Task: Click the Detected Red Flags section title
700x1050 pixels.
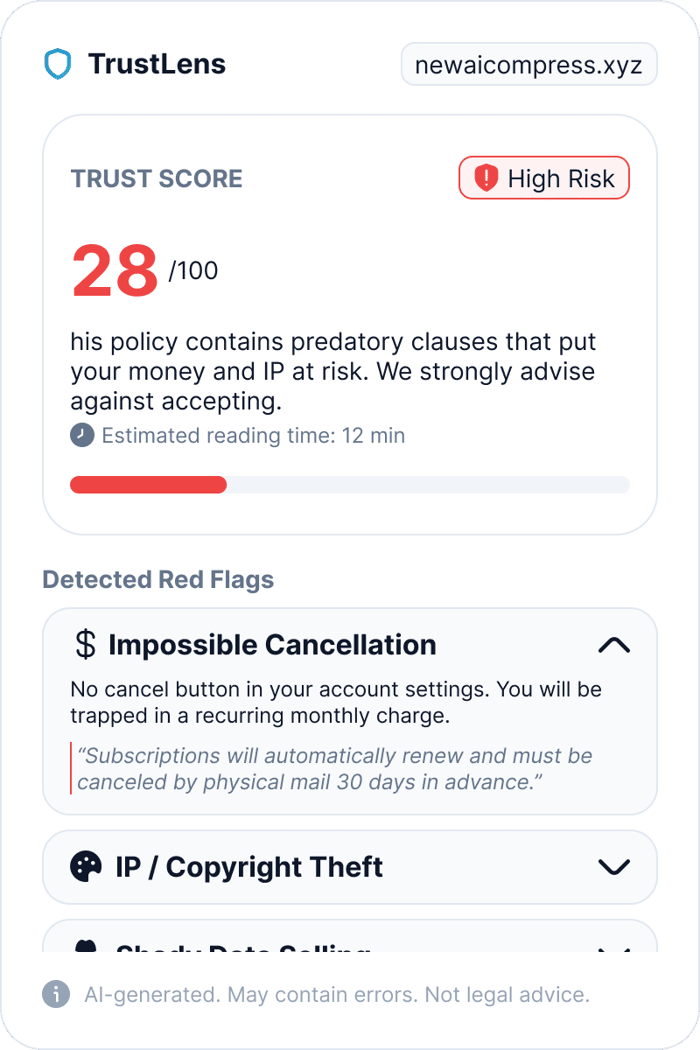Action: point(158,579)
